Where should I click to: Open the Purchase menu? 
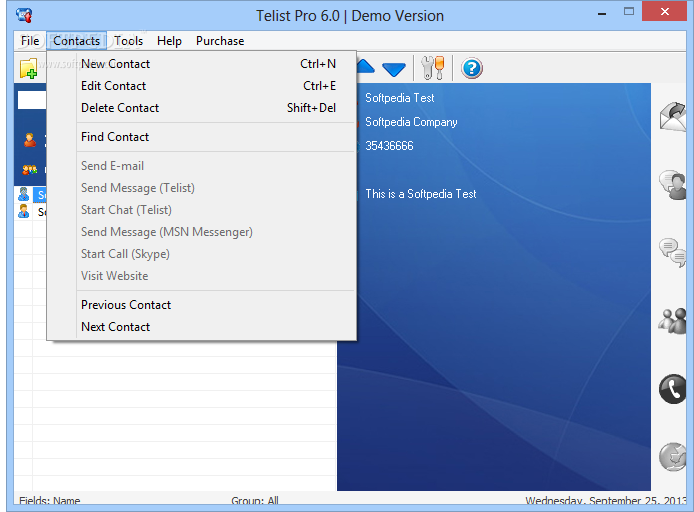220,41
